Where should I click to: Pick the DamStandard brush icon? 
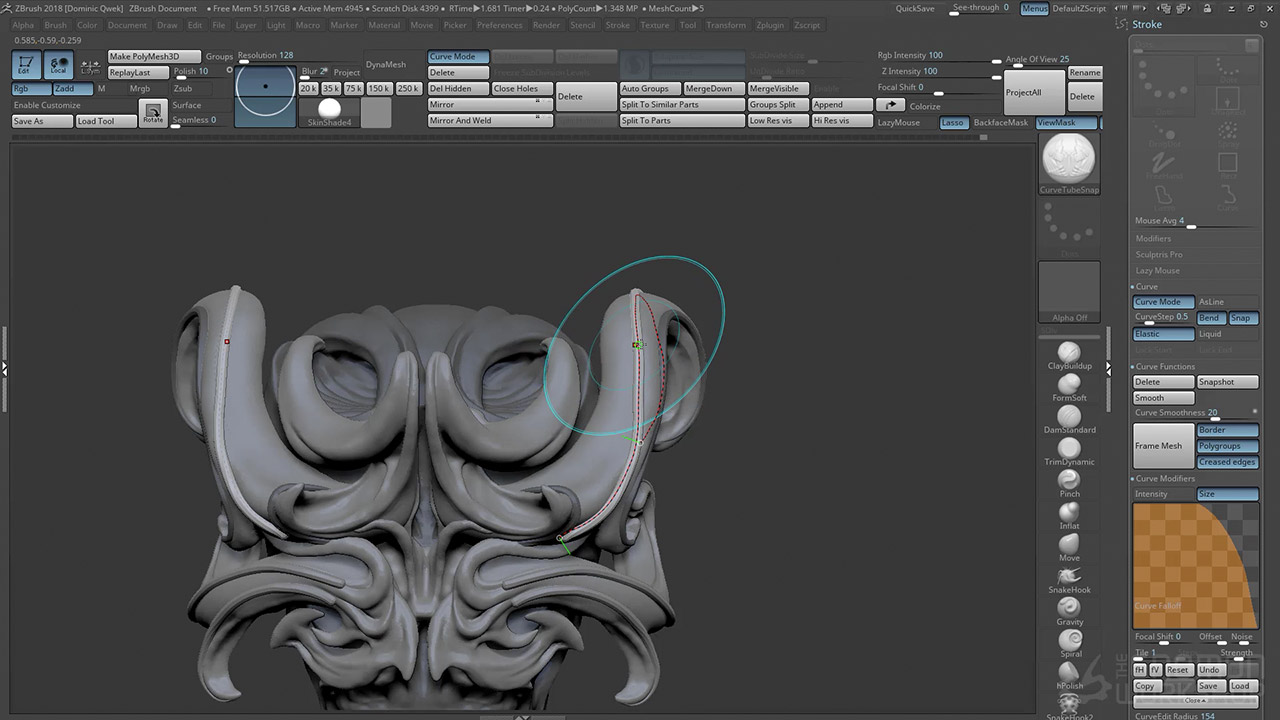coord(1069,416)
